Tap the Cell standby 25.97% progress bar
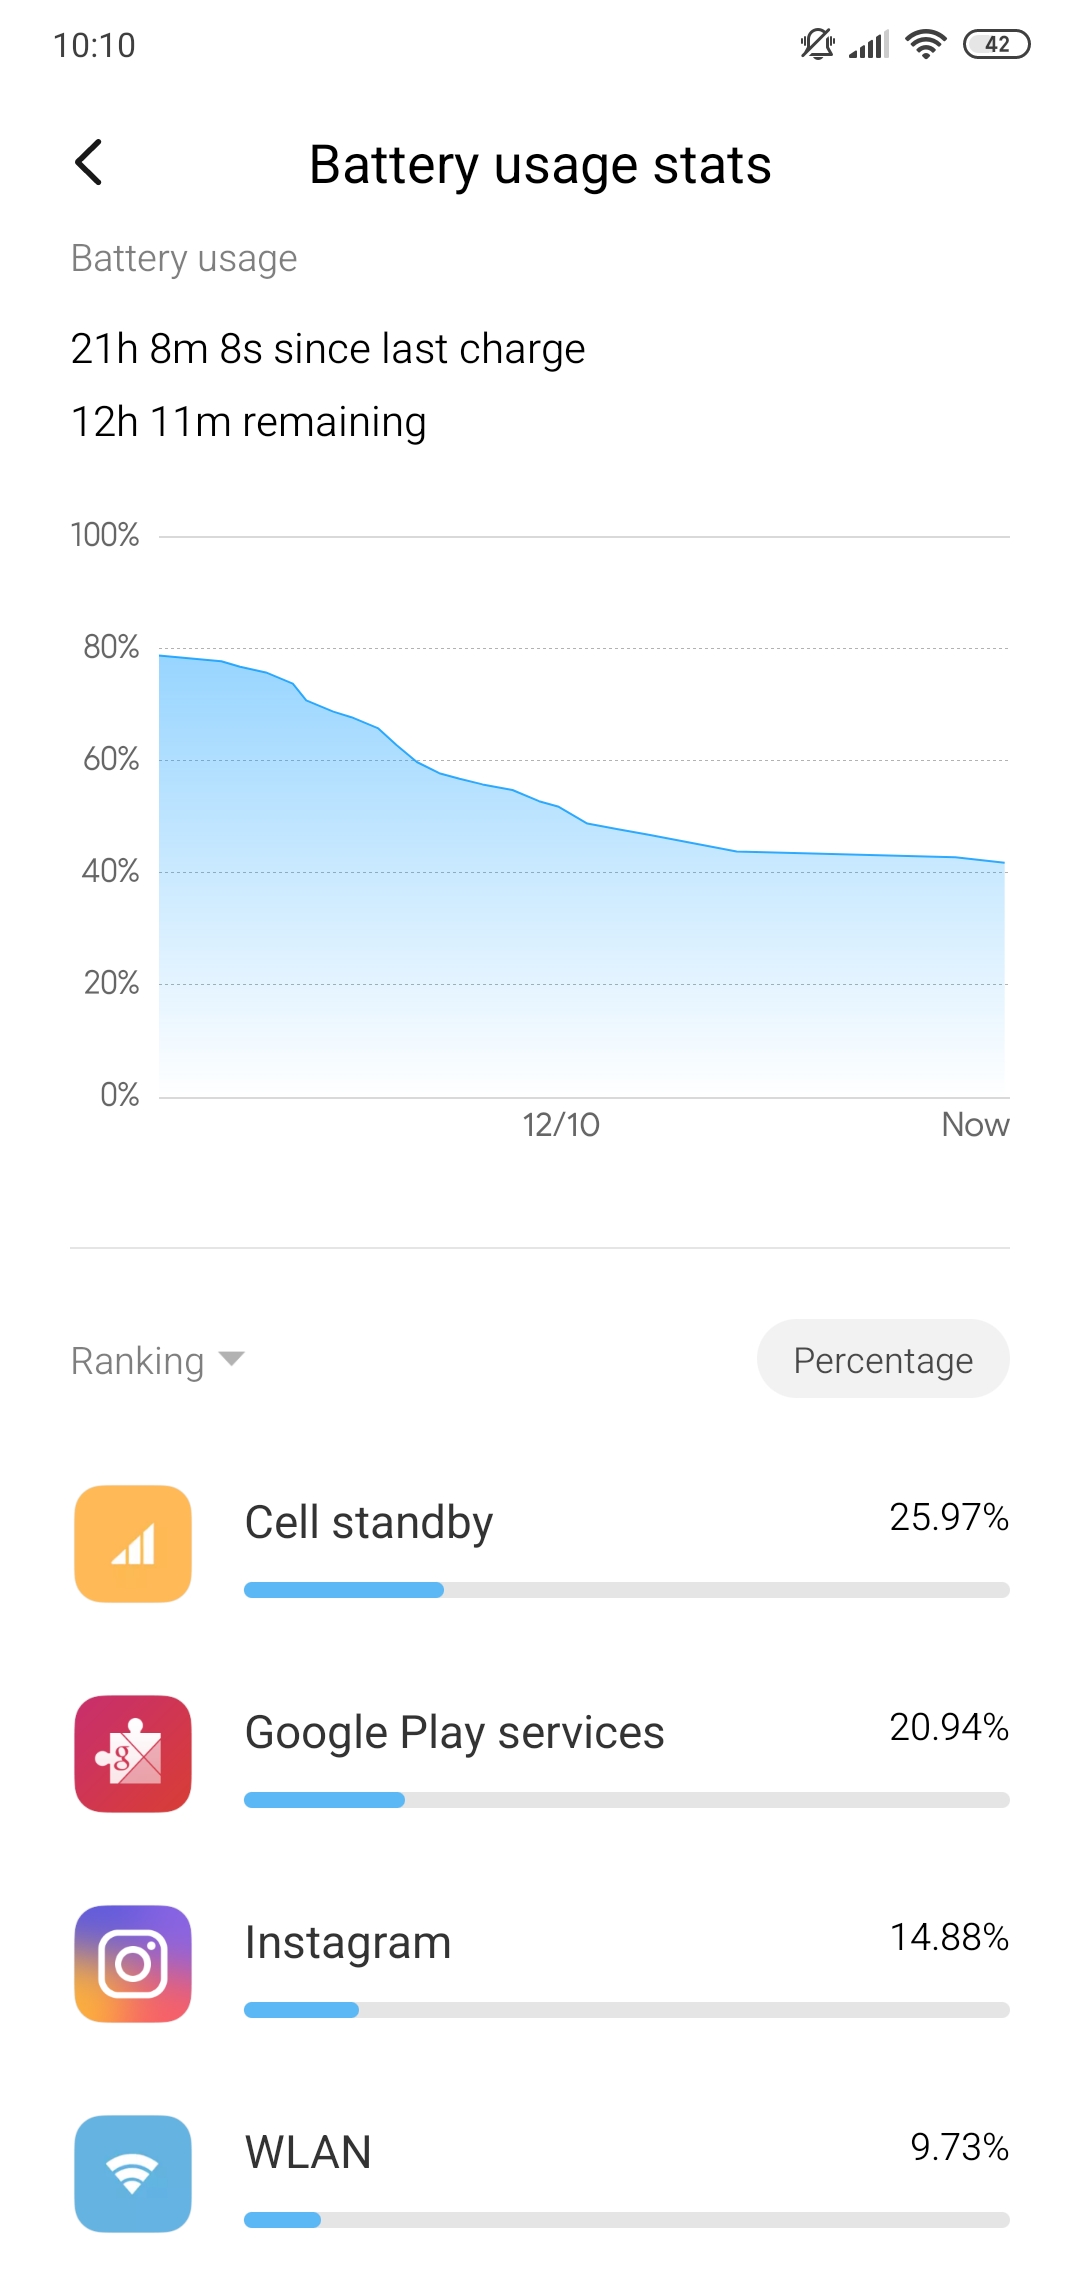The image size is (1080, 2280). [627, 1590]
